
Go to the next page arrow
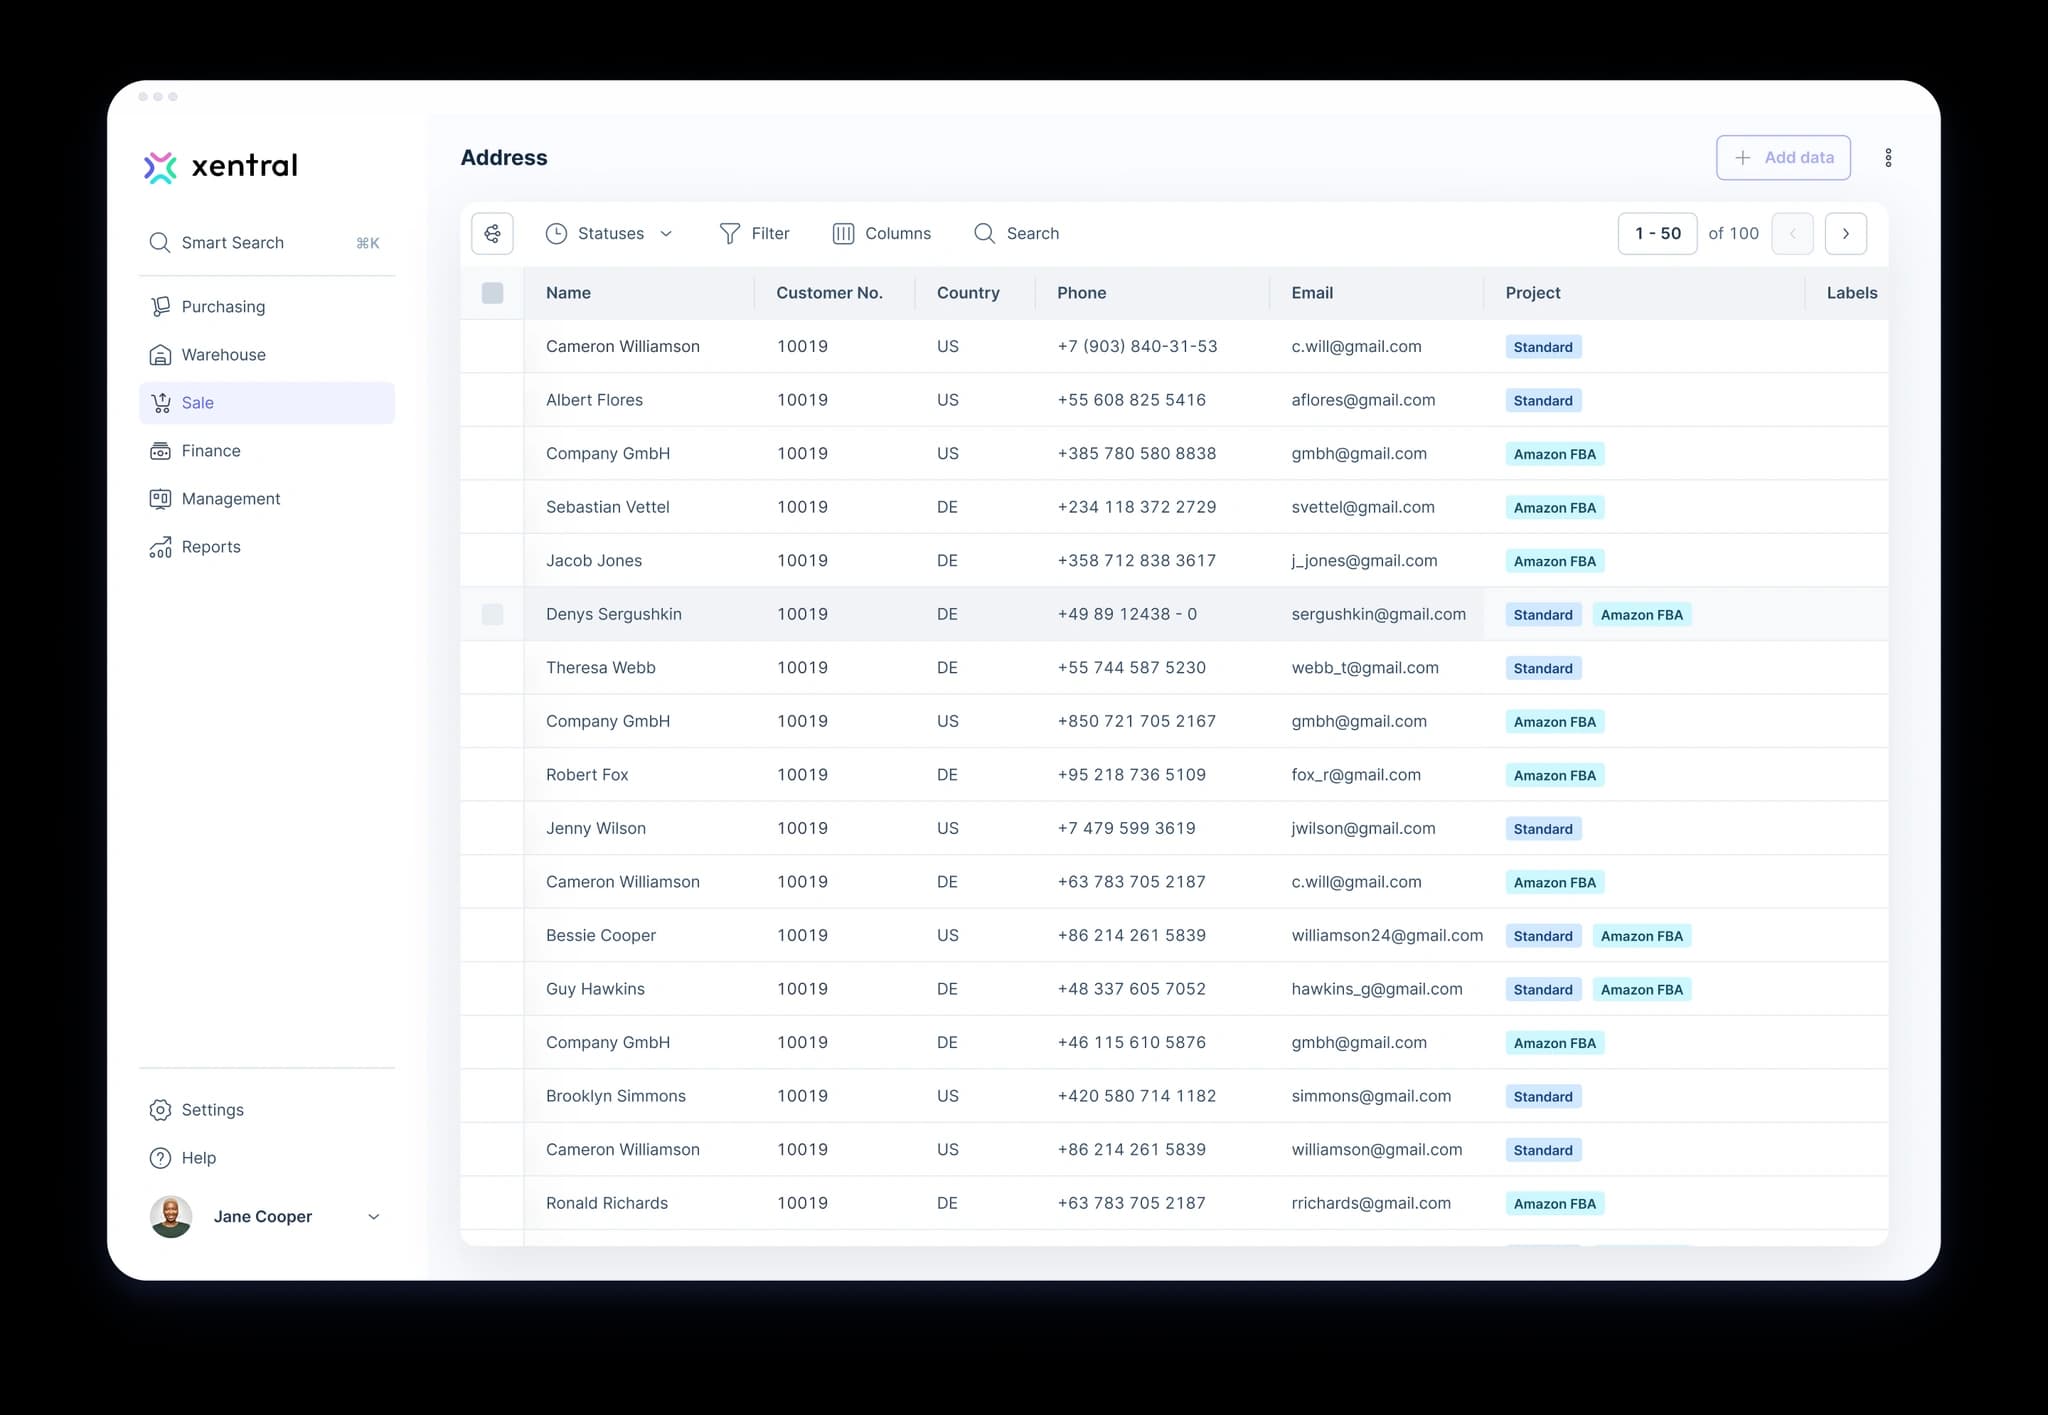pyautogui.click(x=1845, y=233)
